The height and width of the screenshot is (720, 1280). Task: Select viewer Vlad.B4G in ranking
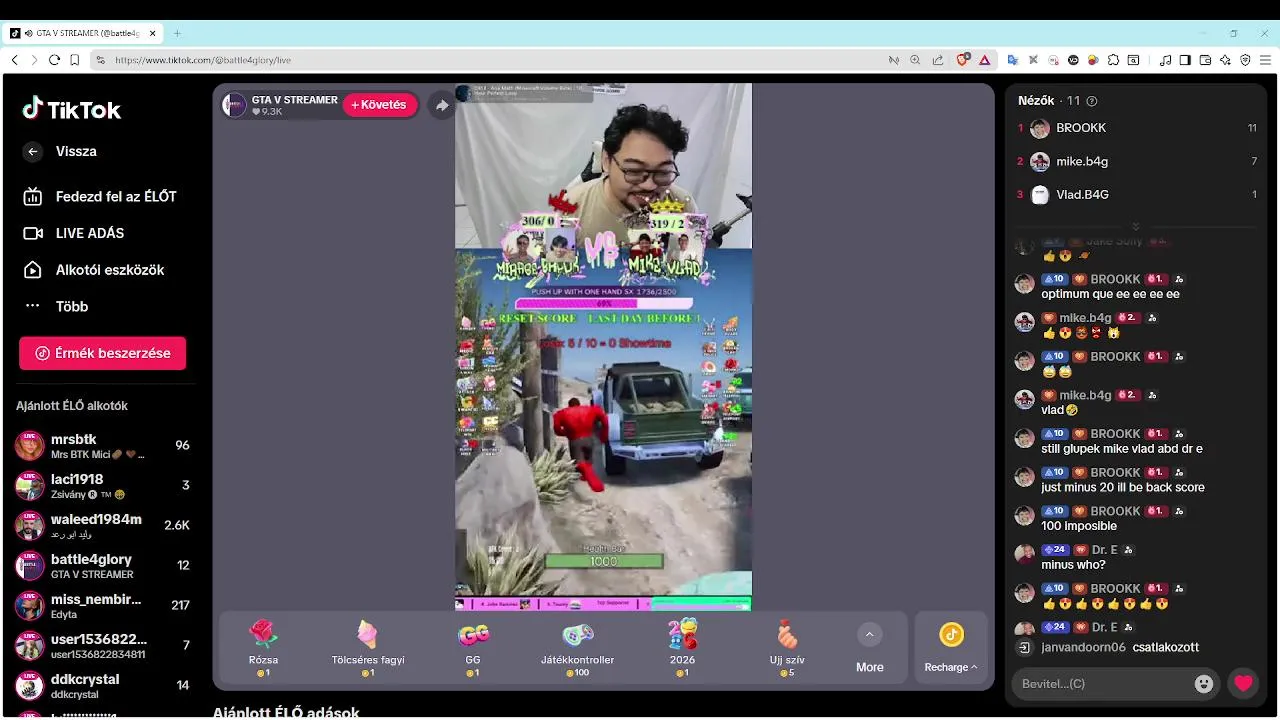click(1137, 194)
